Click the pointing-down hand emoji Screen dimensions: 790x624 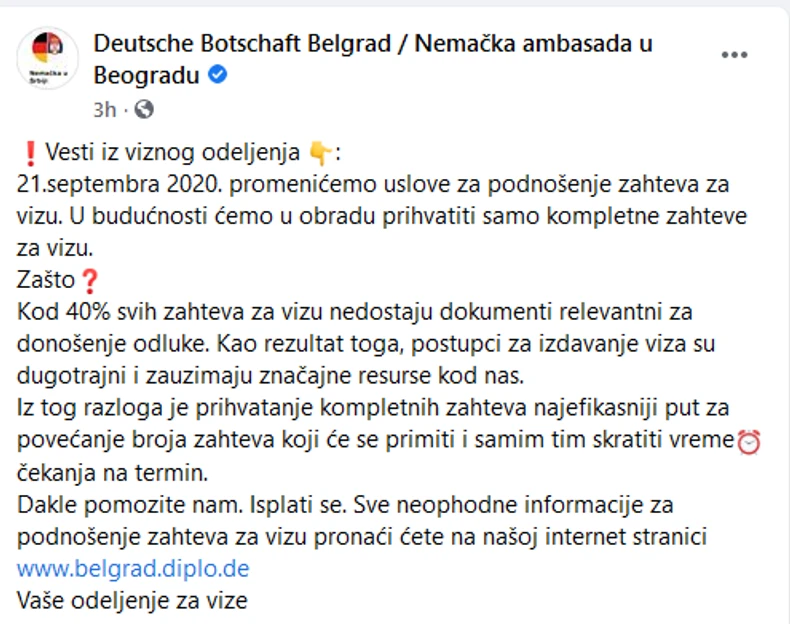[320, 153]
